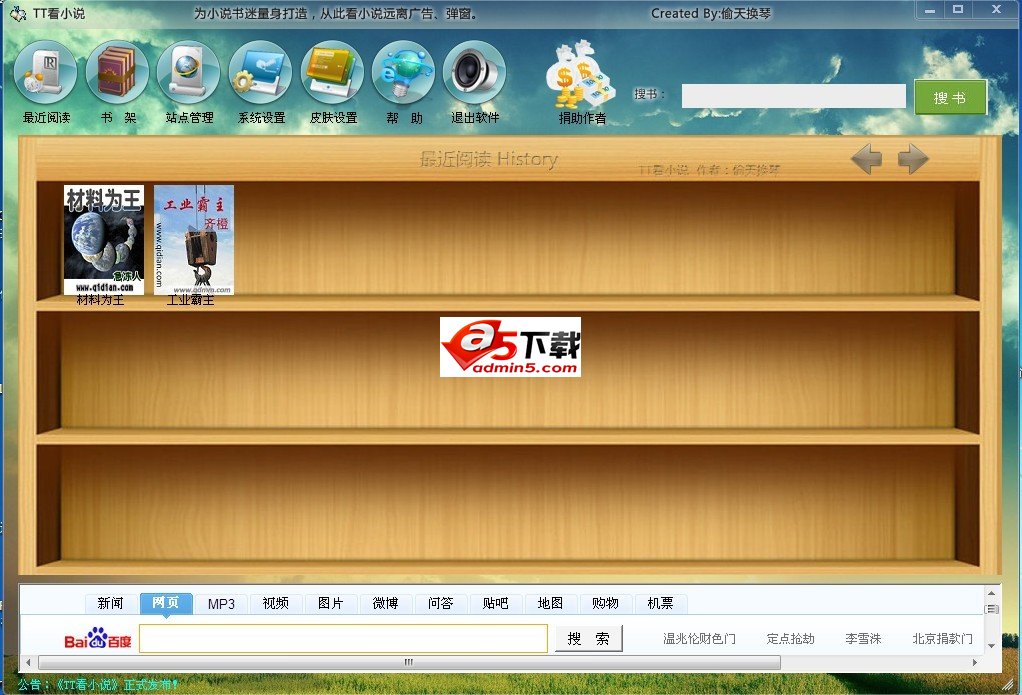Click the horizontal scrollbar thumb
Viewport: 1022px width, 695px height.
pyautogui.click(x=409, y=662)
